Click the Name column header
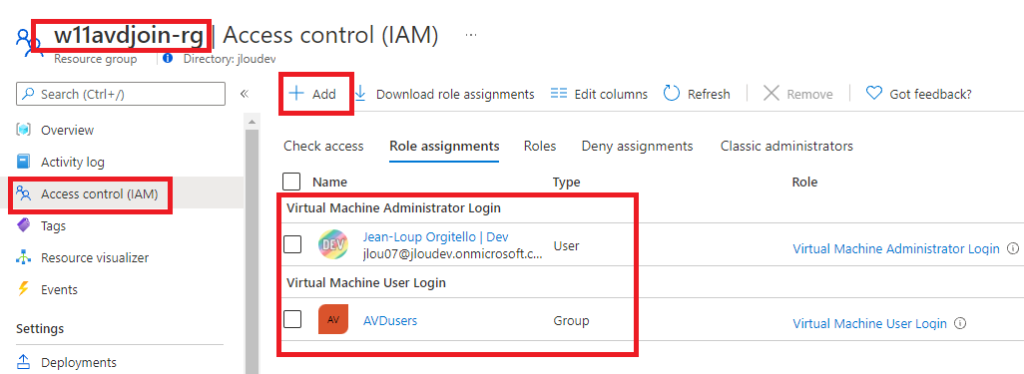Screen dimensions: 1024x374 330,182
